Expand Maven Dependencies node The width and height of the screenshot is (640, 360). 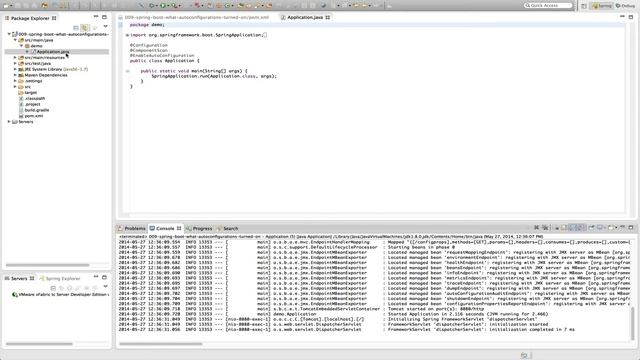pyautogui.click(x=15, y=75)
